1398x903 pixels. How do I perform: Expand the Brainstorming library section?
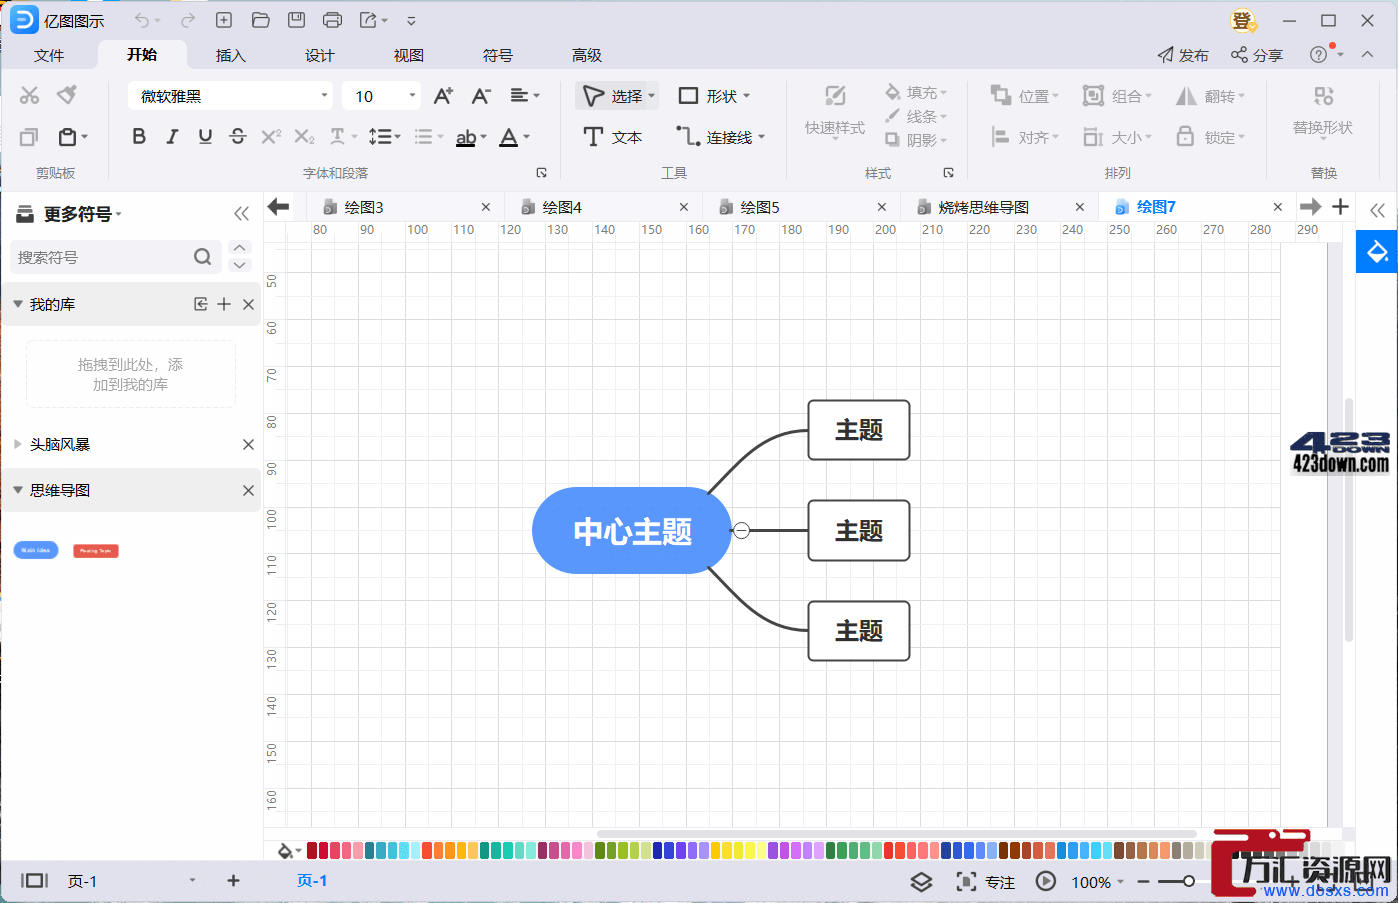point(18,444)
